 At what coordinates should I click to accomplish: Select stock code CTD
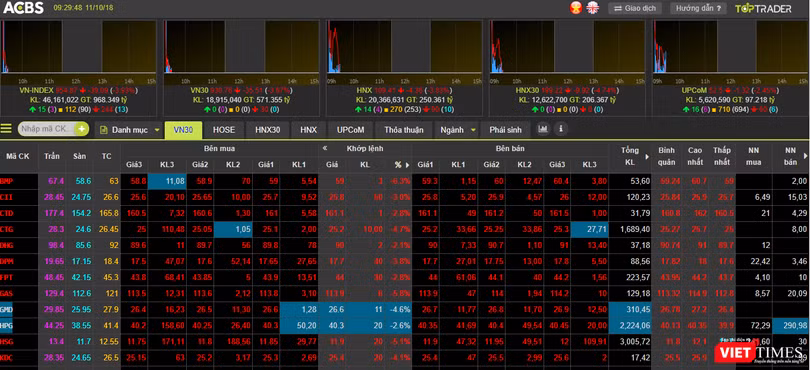pos(7,213)
